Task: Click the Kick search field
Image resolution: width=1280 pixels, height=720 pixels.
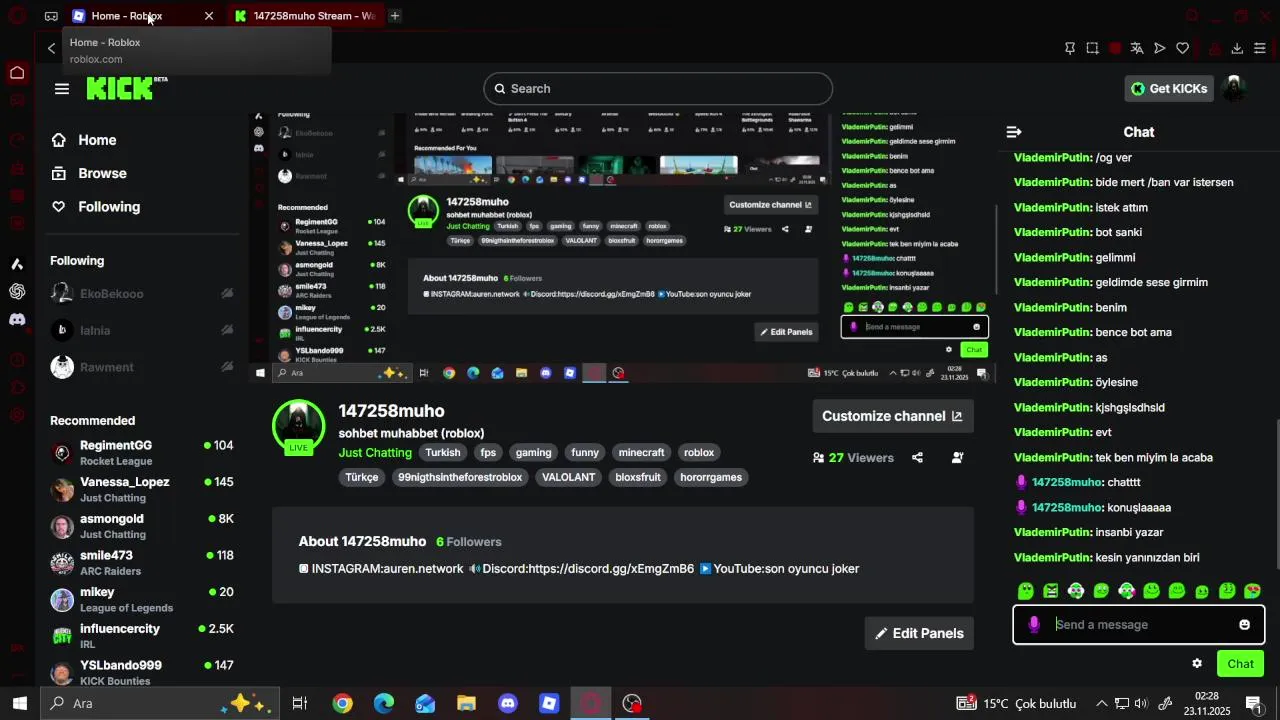Action: (658, 89)
